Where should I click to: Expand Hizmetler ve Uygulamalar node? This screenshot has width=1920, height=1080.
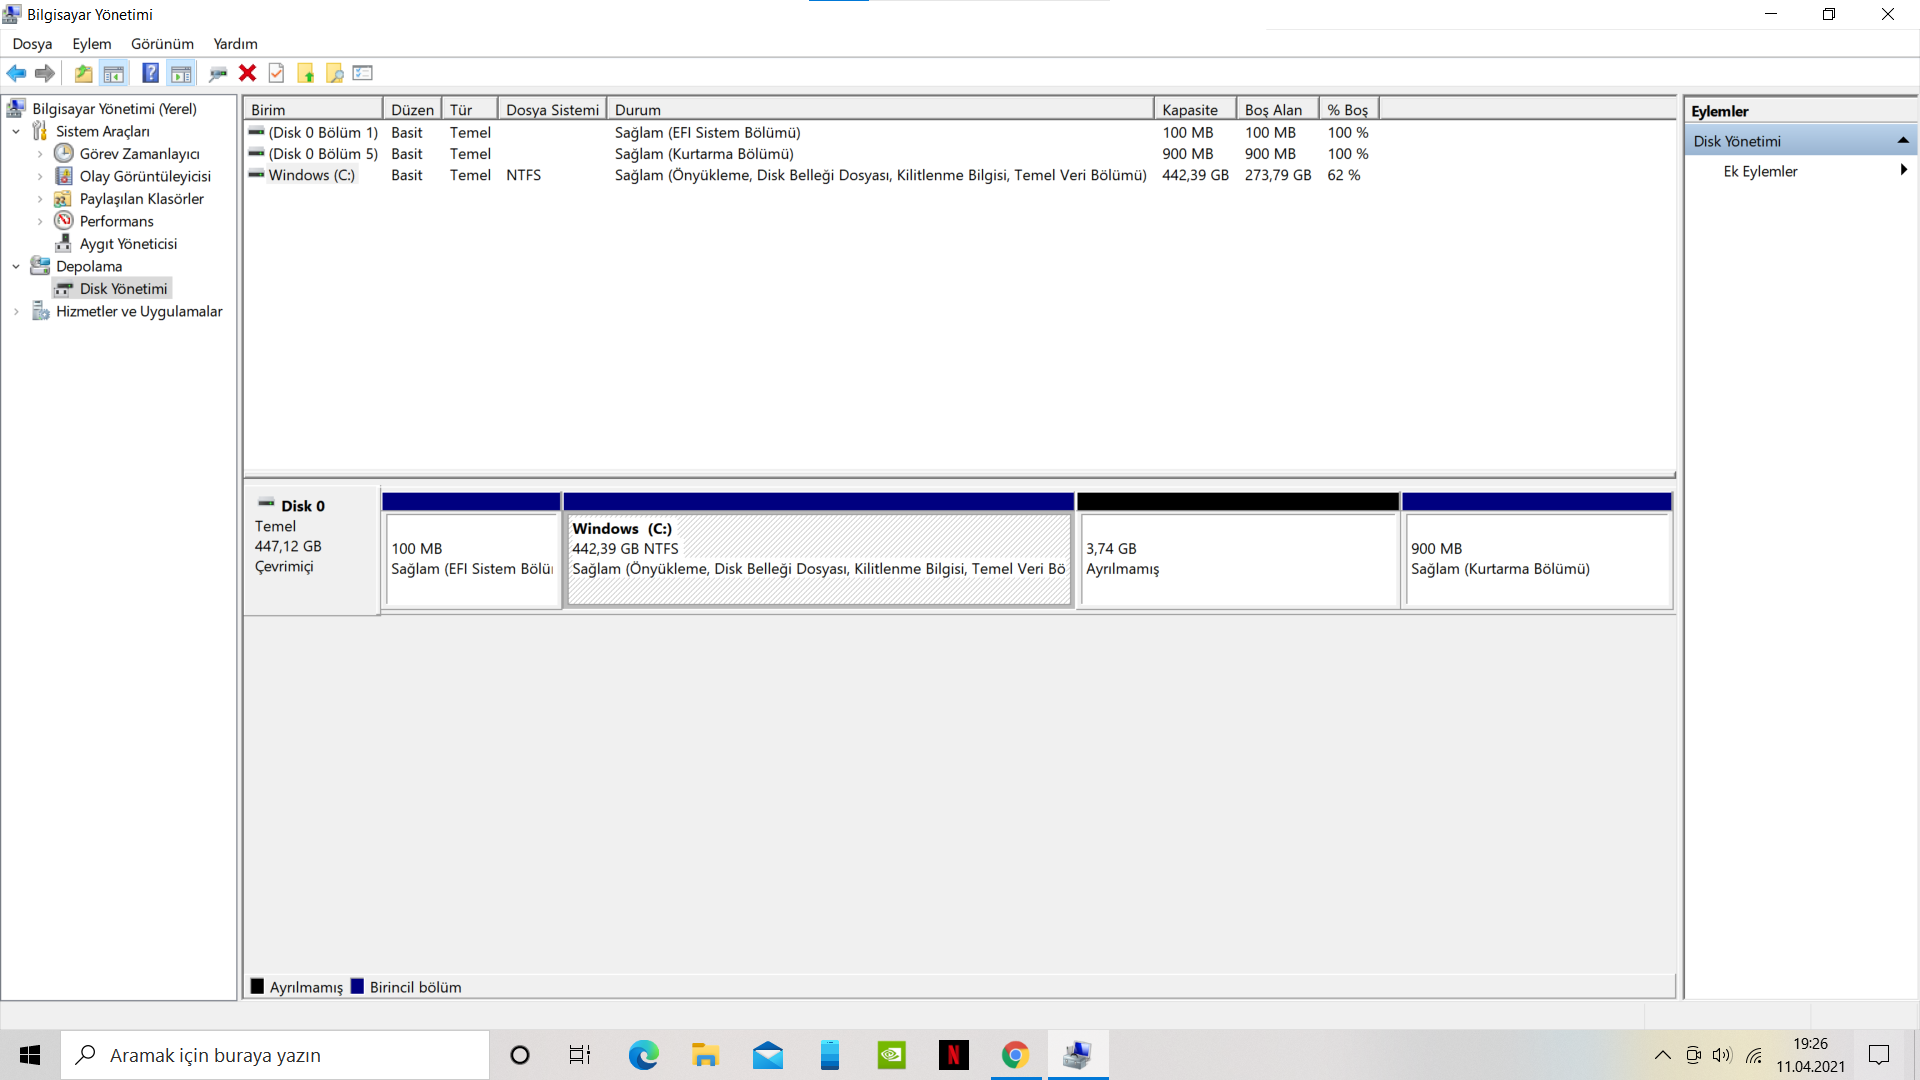point(16,312)
